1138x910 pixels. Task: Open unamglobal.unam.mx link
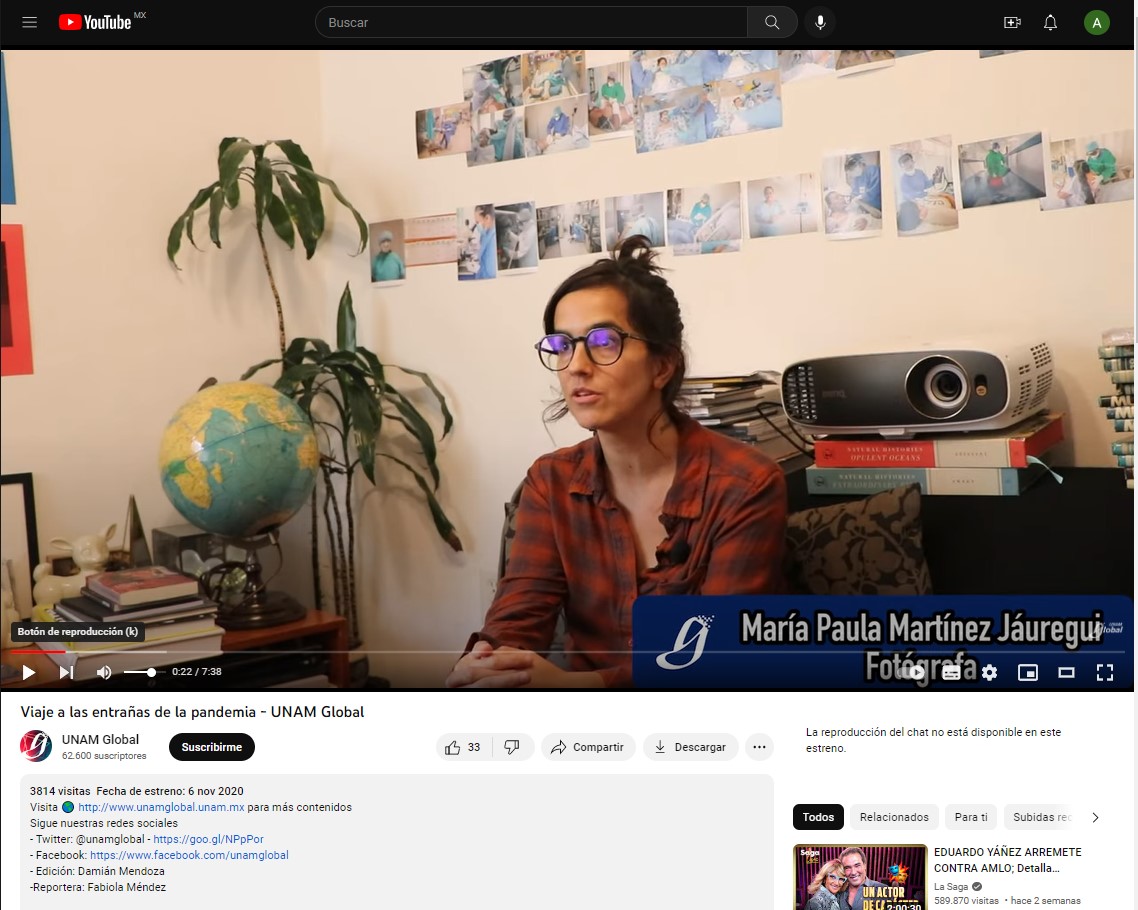161,807
